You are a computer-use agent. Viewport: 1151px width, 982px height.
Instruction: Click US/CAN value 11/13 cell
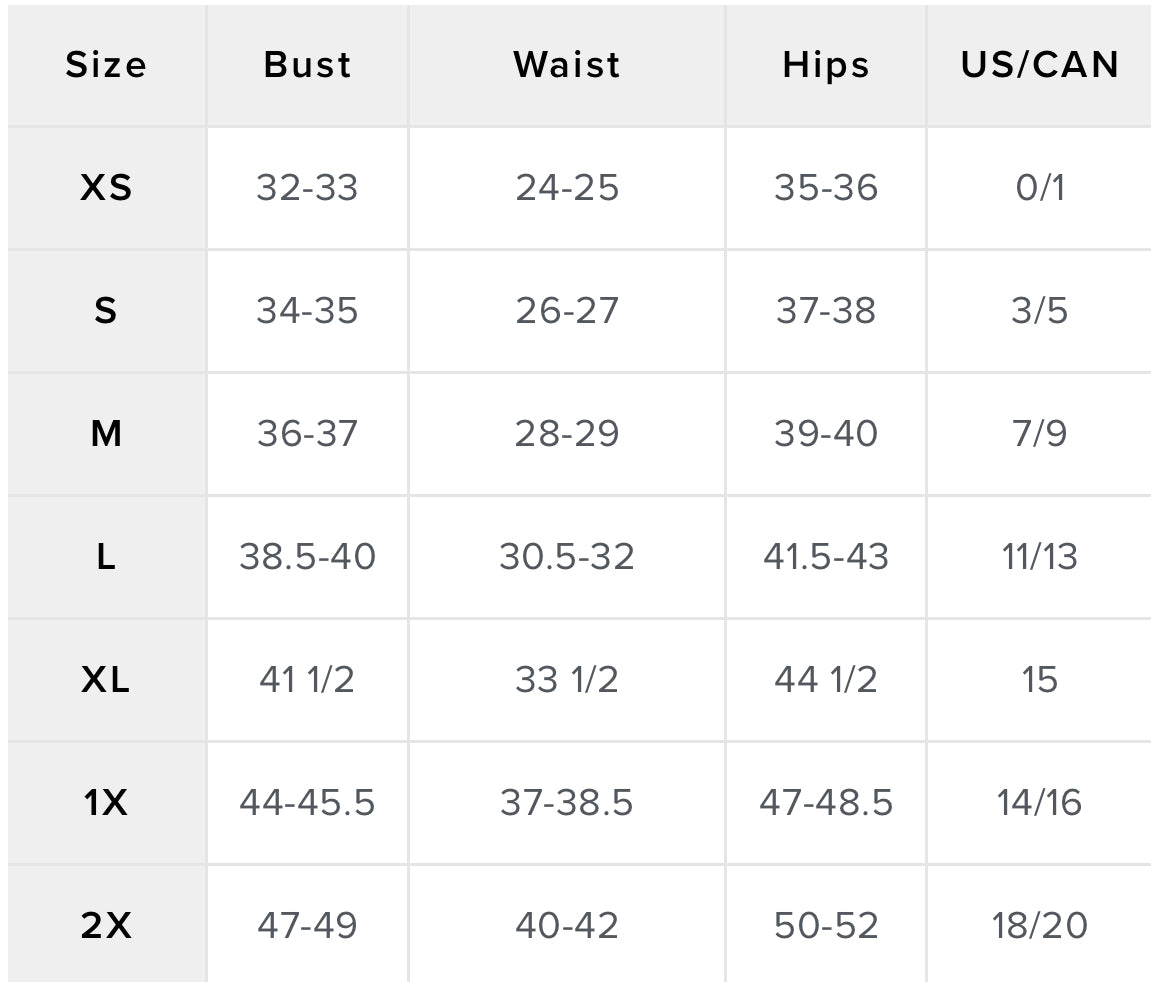[1039, 557]
